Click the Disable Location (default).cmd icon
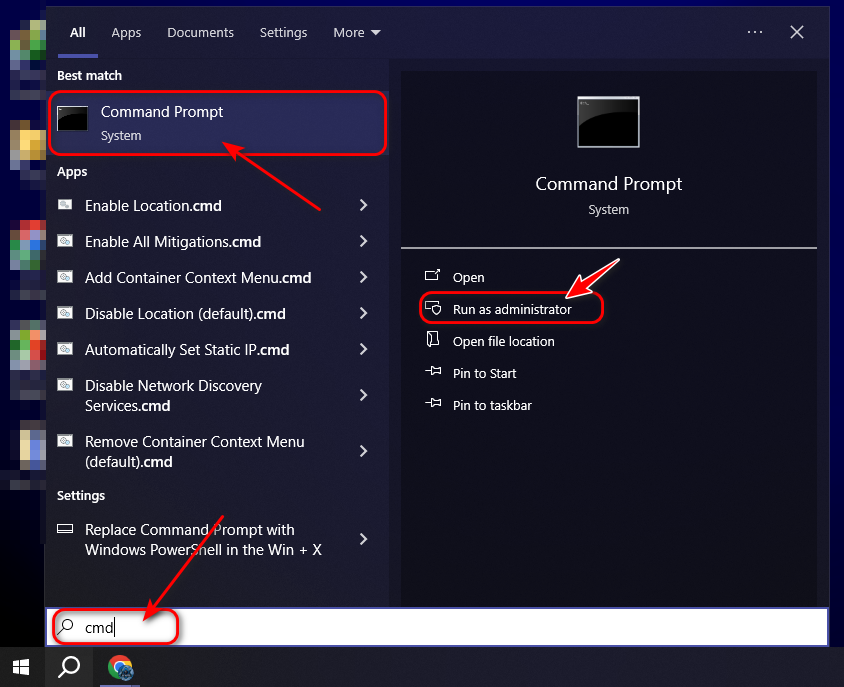844x687 pixels. (x=65, y=313)
